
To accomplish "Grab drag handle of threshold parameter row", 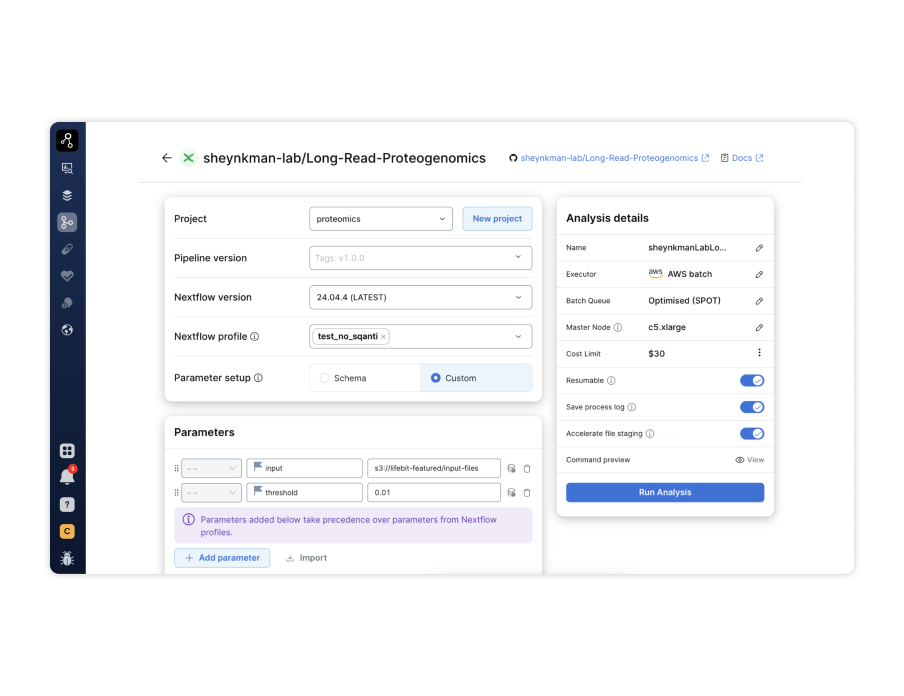I will point(176,493).
